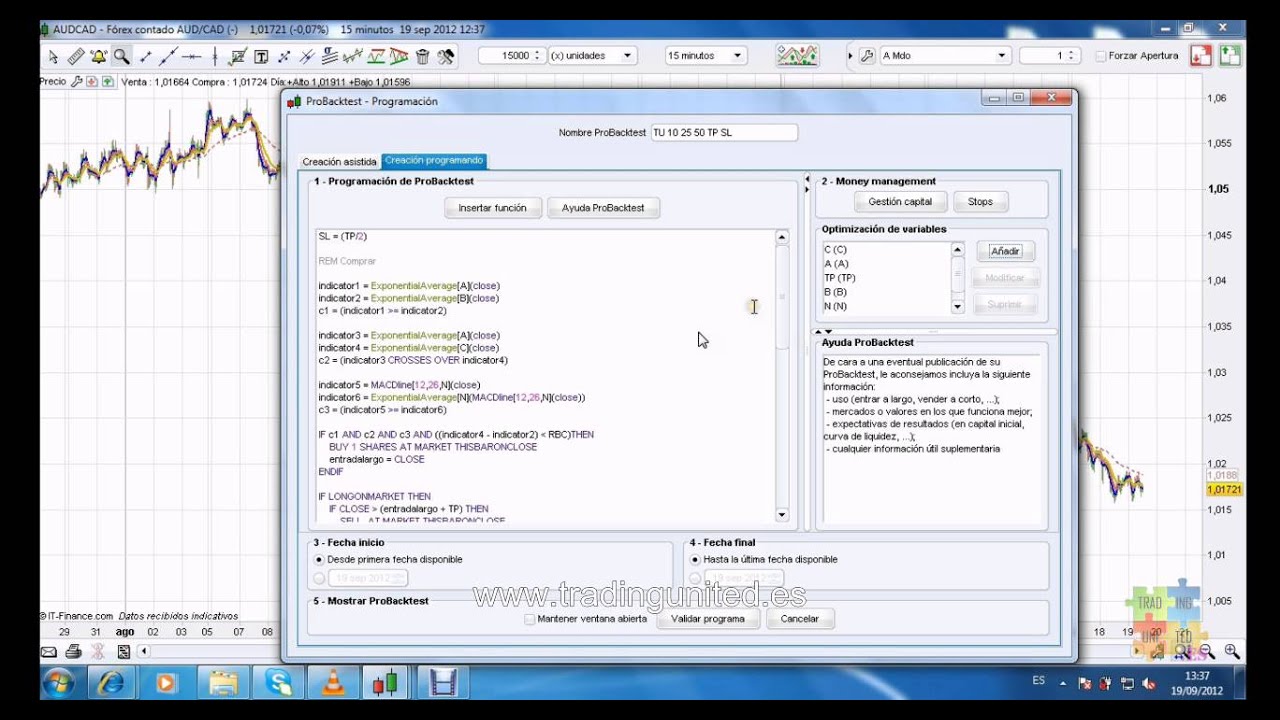Toggle the Forzar Apertura checkbox
Screen dimensions: 1280x720
pos(1101,56)
